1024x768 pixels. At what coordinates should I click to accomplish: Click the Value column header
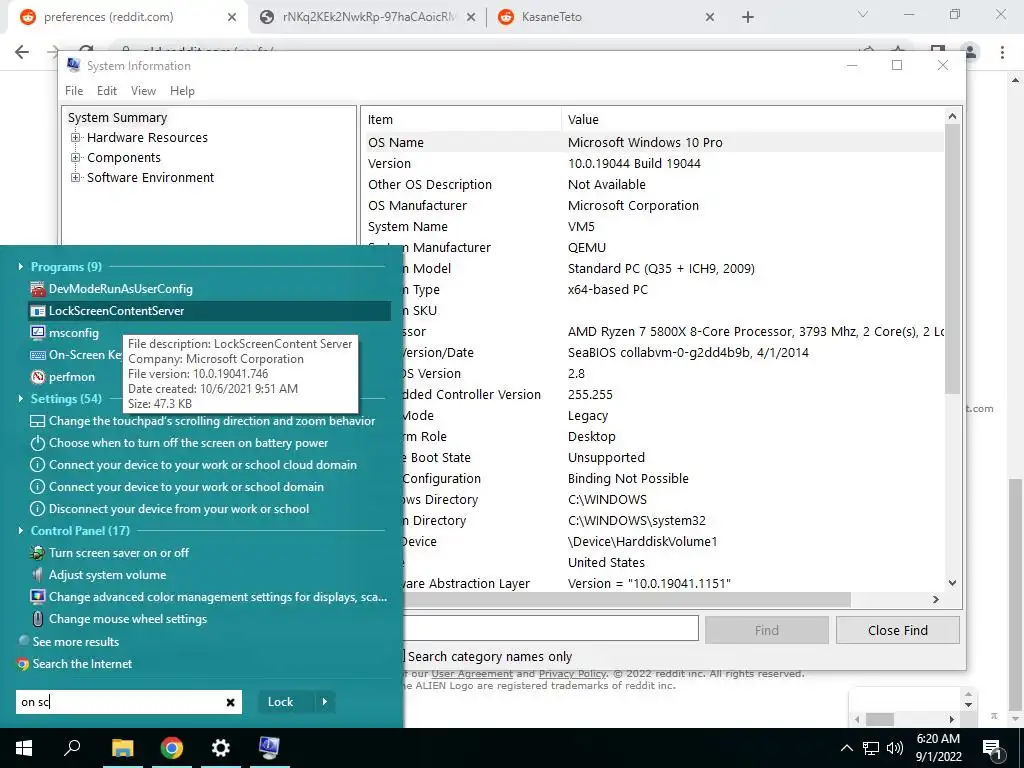click(x=752, y=120)
